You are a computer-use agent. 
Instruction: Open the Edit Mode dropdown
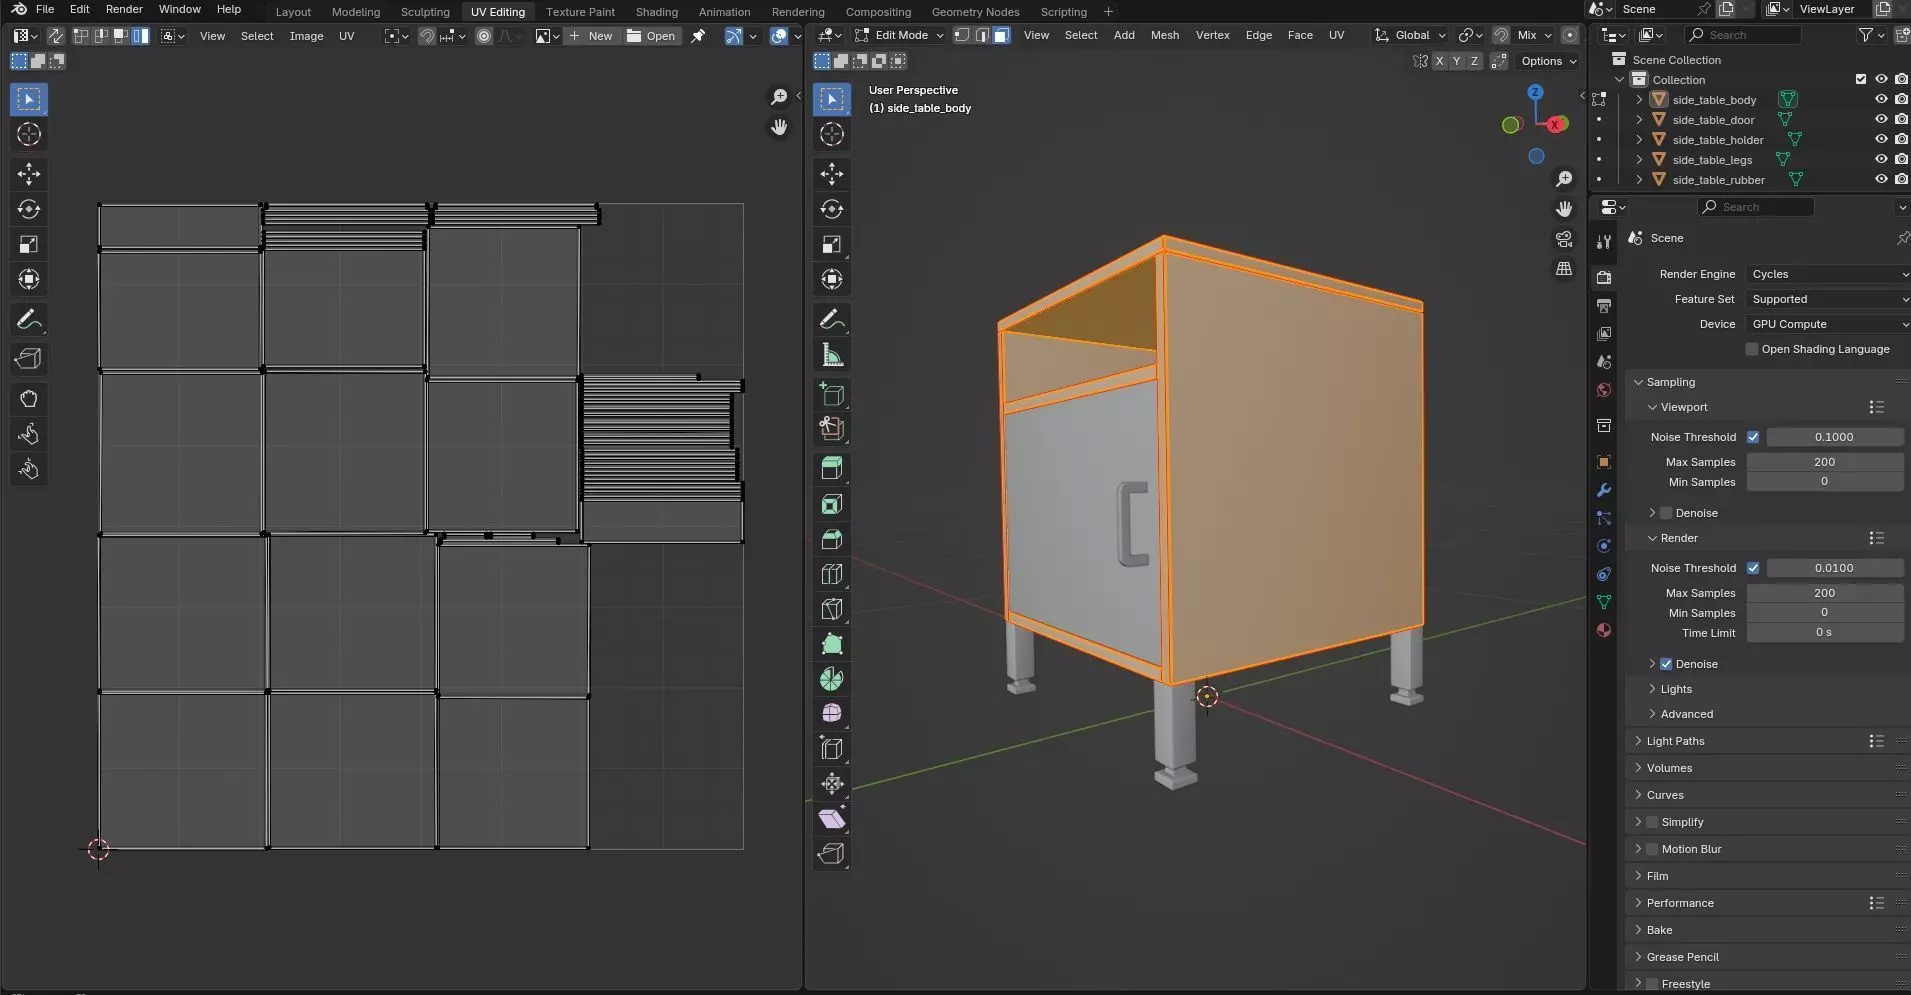pyautogui.click(x=899, y=35)
